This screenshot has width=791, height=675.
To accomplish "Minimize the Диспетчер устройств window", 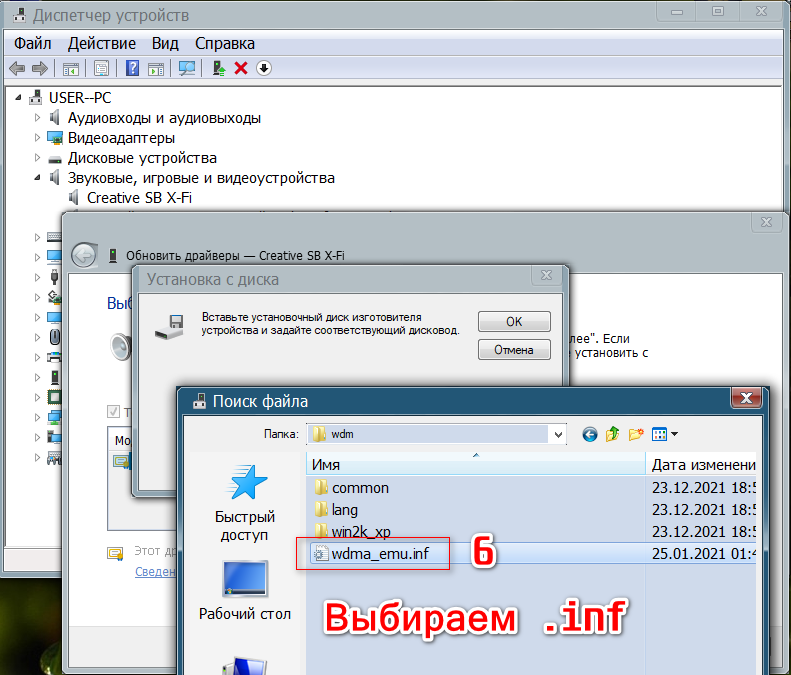I will (x=677, y=12).
